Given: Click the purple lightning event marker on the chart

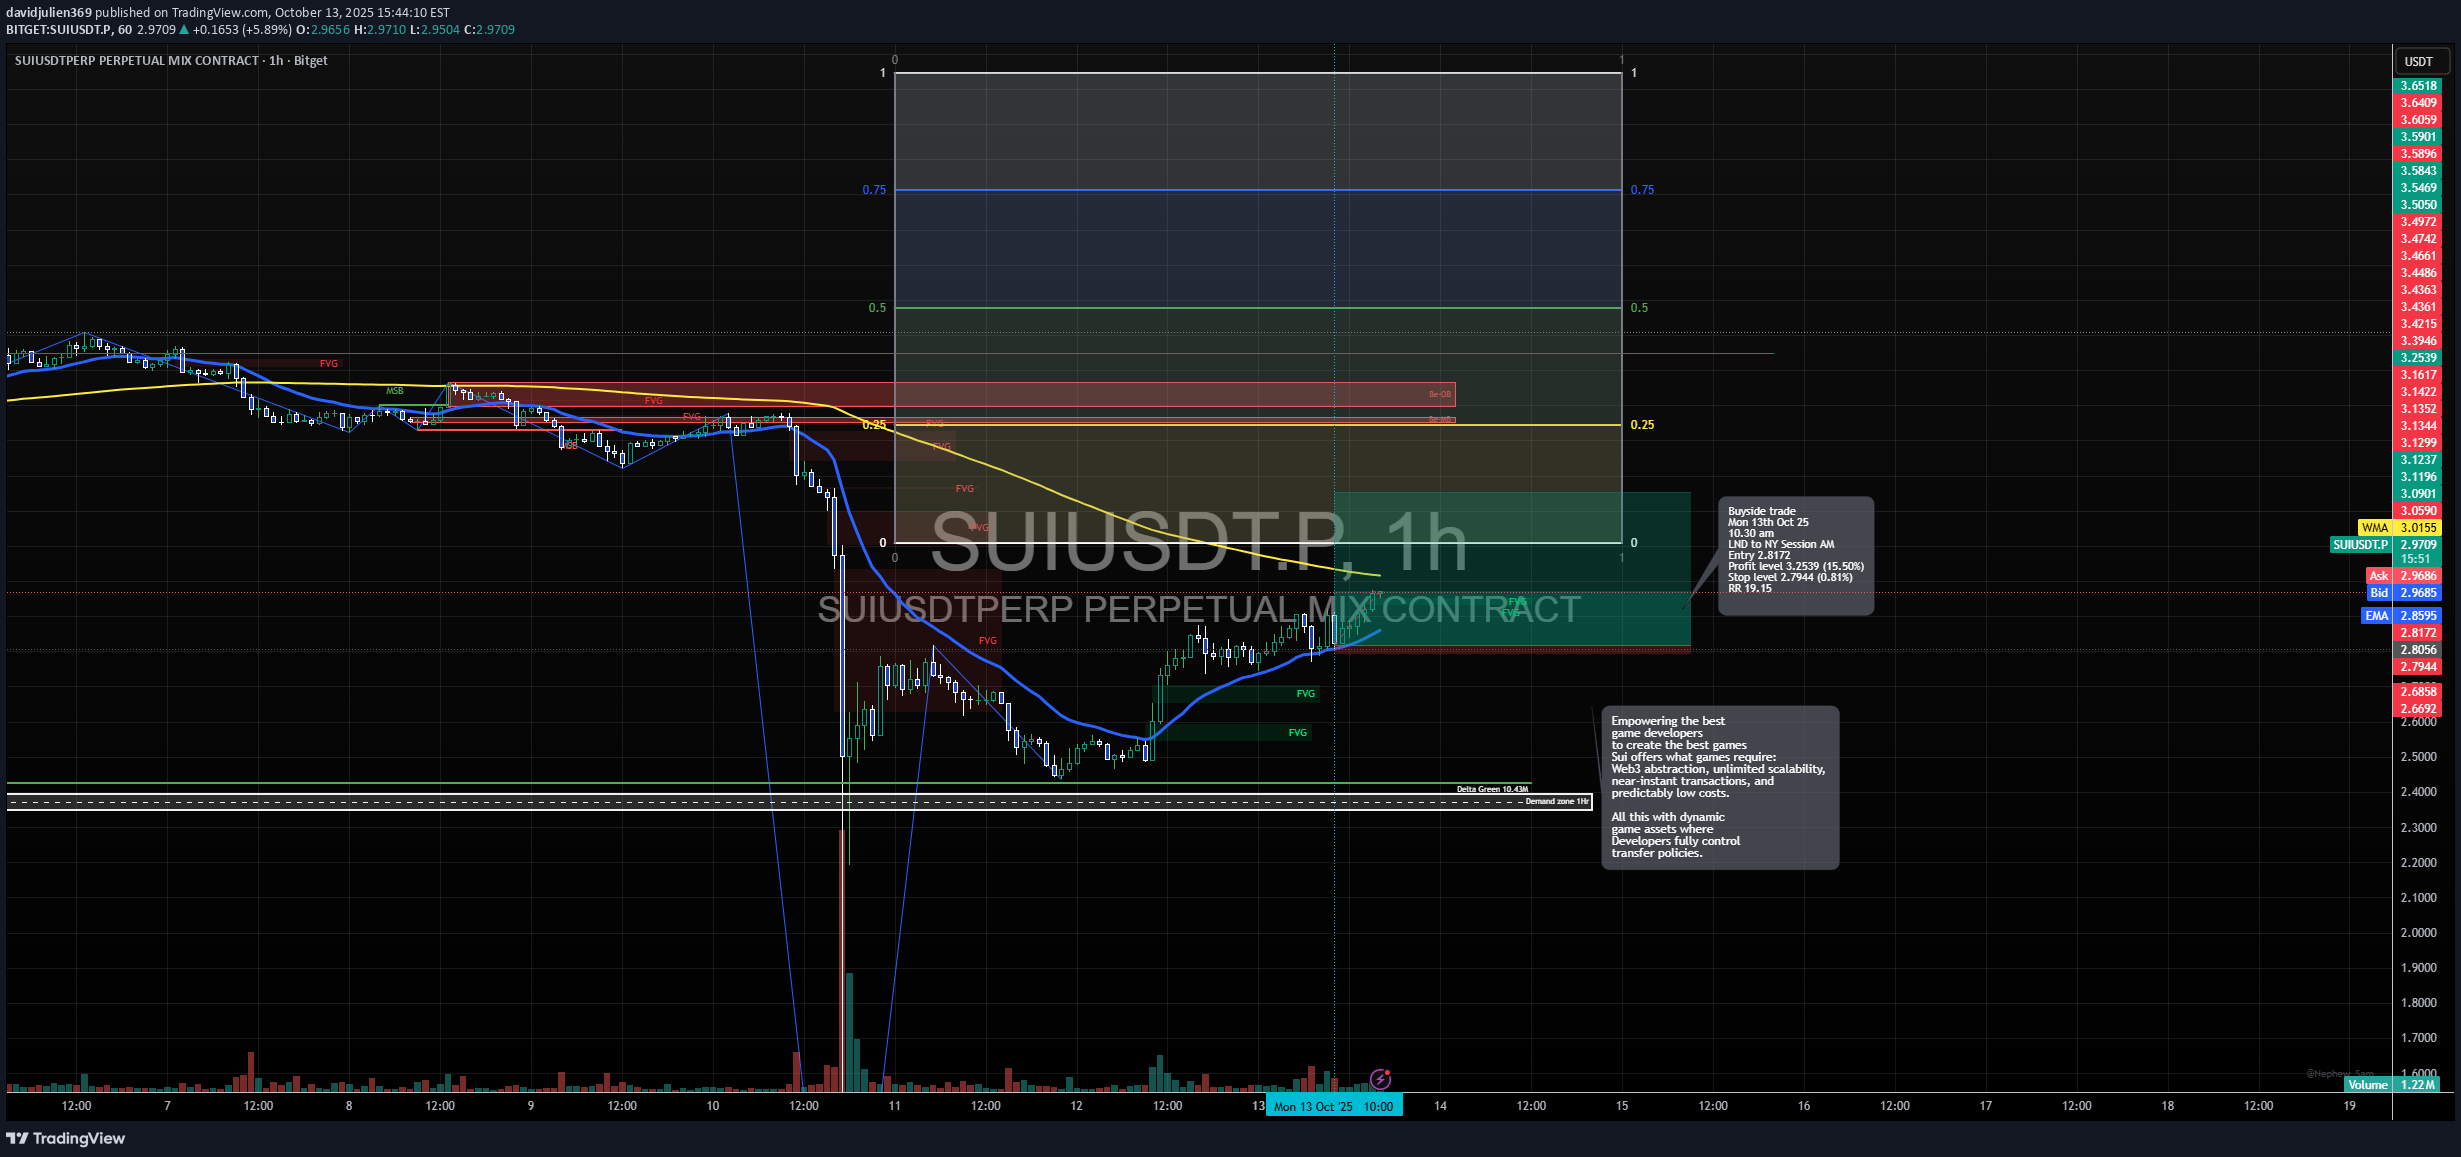Looking at the screenshot, I should [x=1383, y=1078].
